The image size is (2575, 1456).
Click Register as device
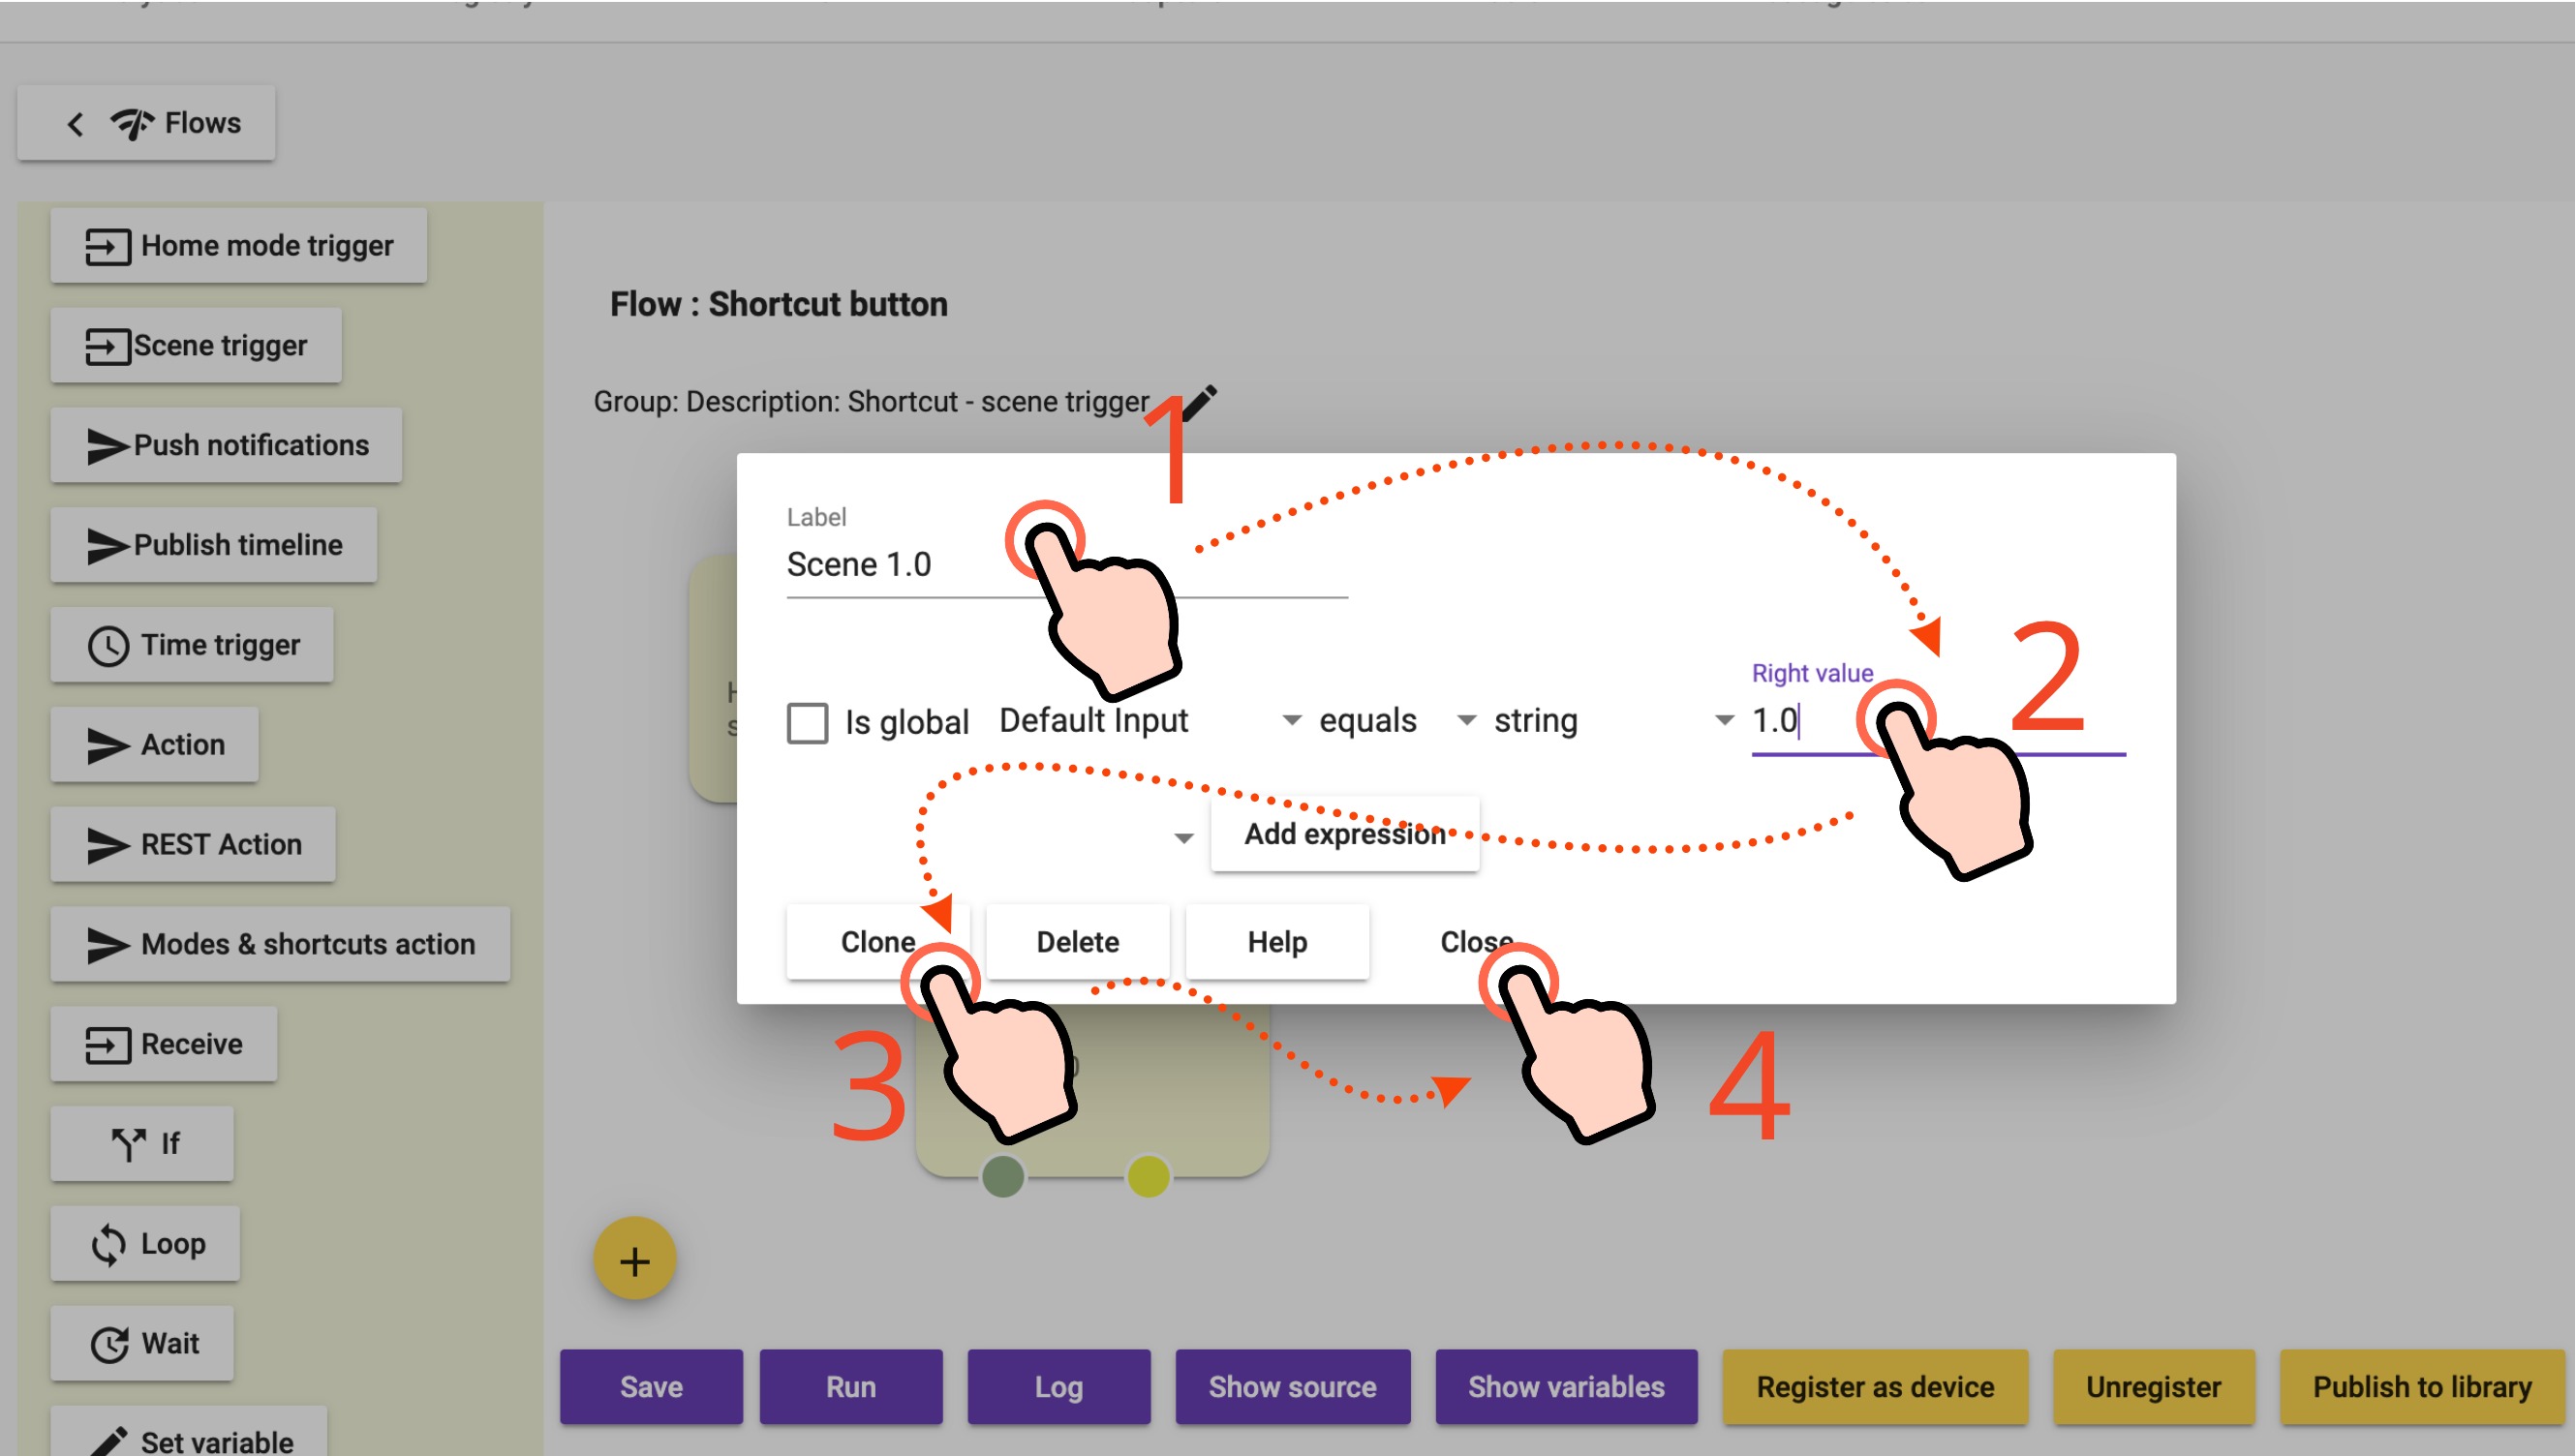[1876, 1388]
